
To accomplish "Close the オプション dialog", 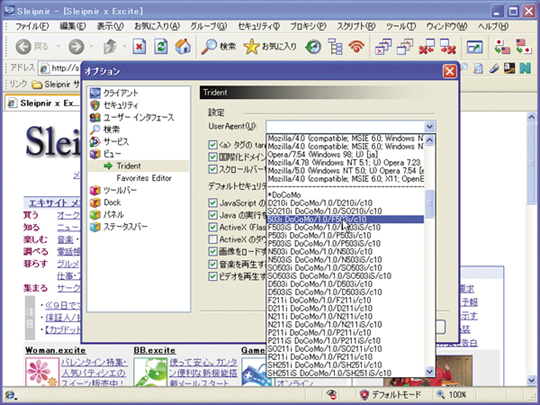I will point(449,71).
